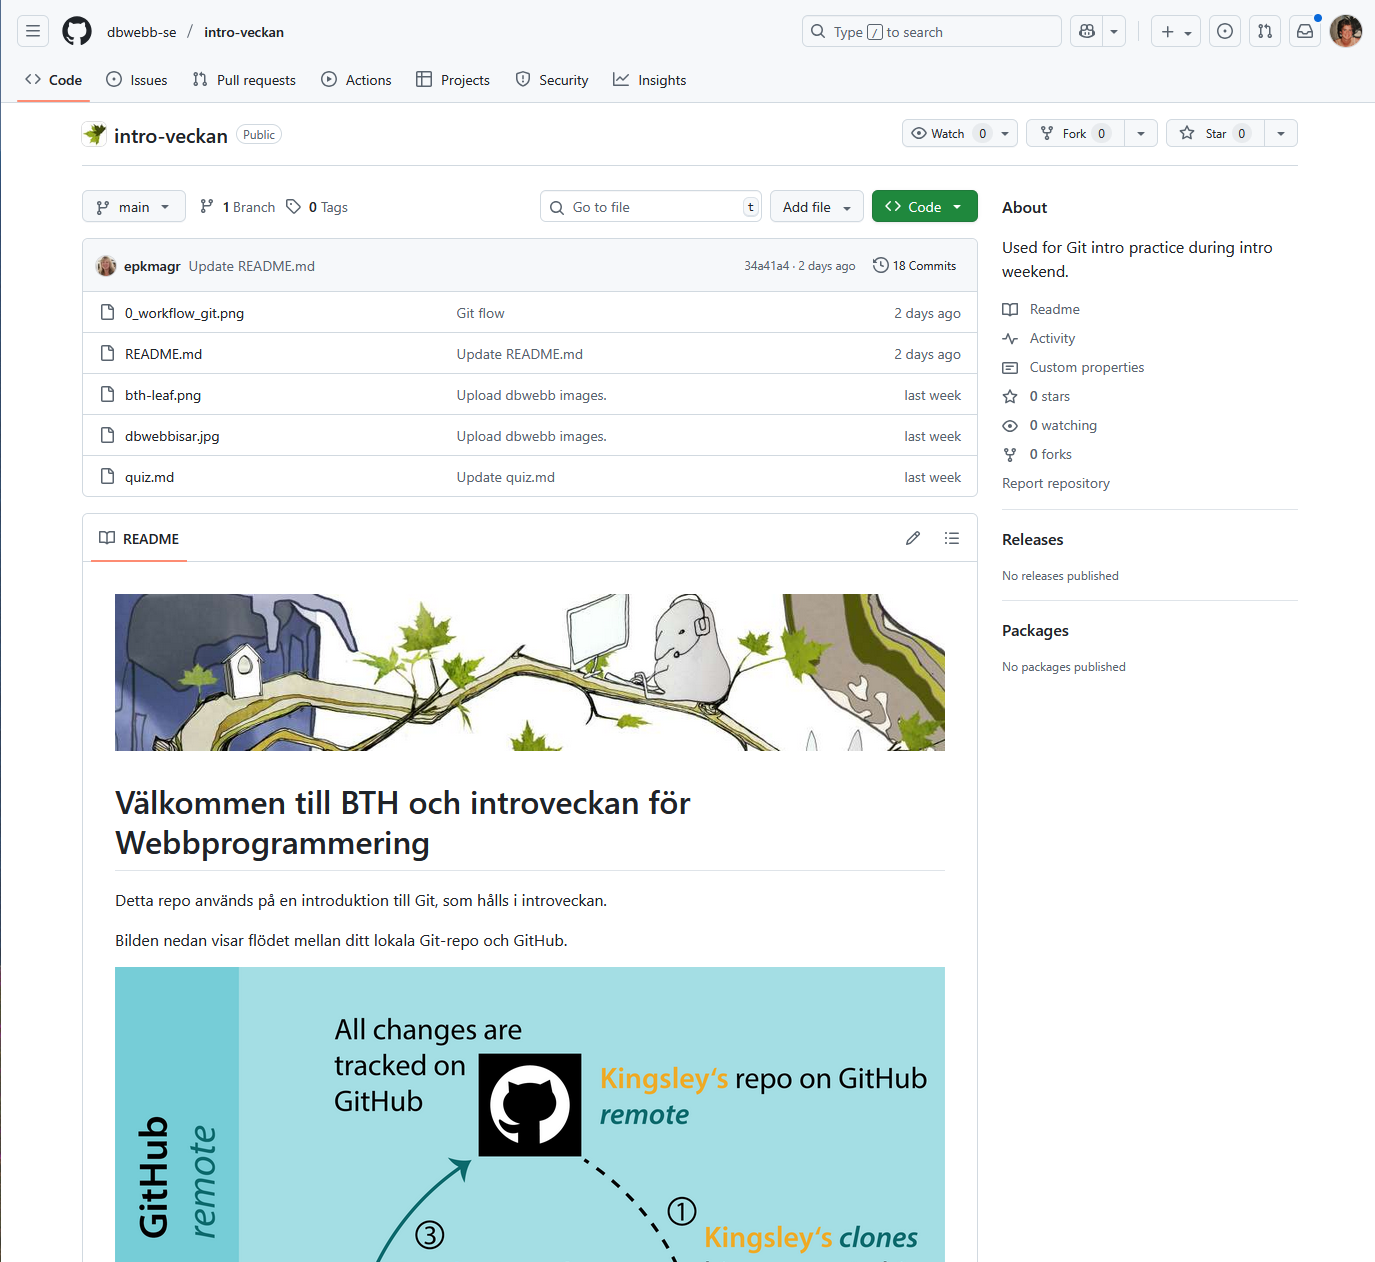Open the notifications inbox icon
This screenshot has width=1375, height=1262.
pyautogui.click(x=1305, y=31)
